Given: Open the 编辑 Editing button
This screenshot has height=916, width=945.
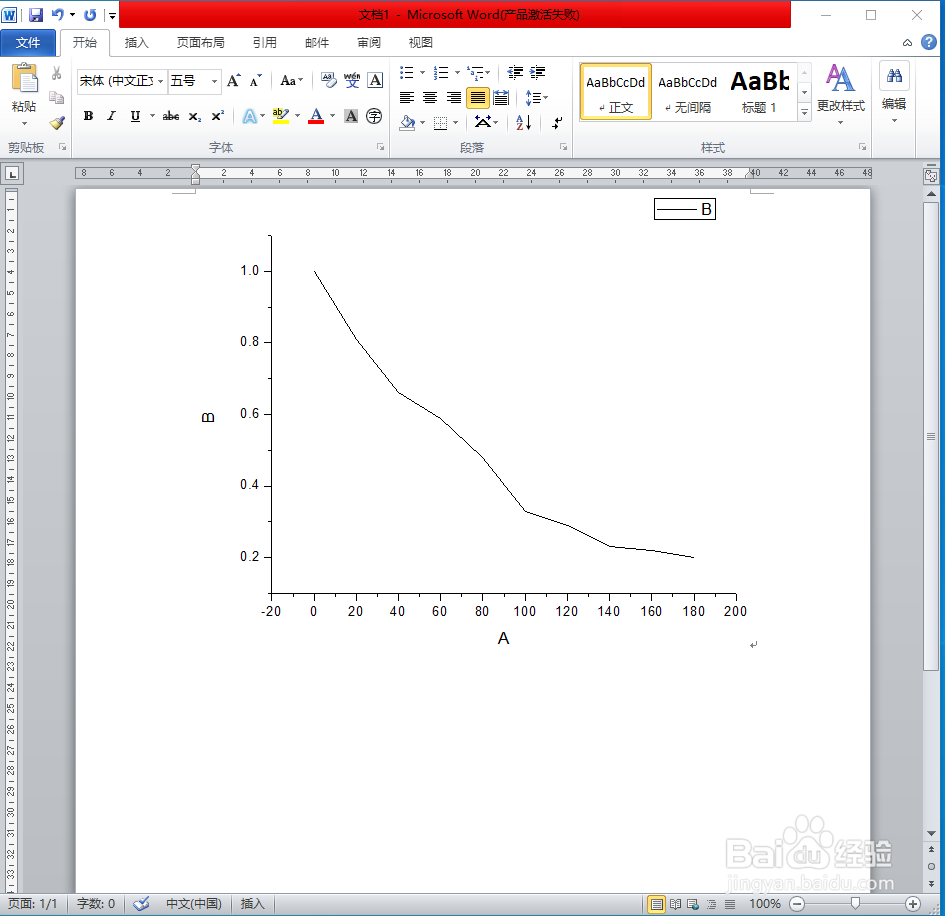Looking at the screenshot, I should [x=894, y=94].
